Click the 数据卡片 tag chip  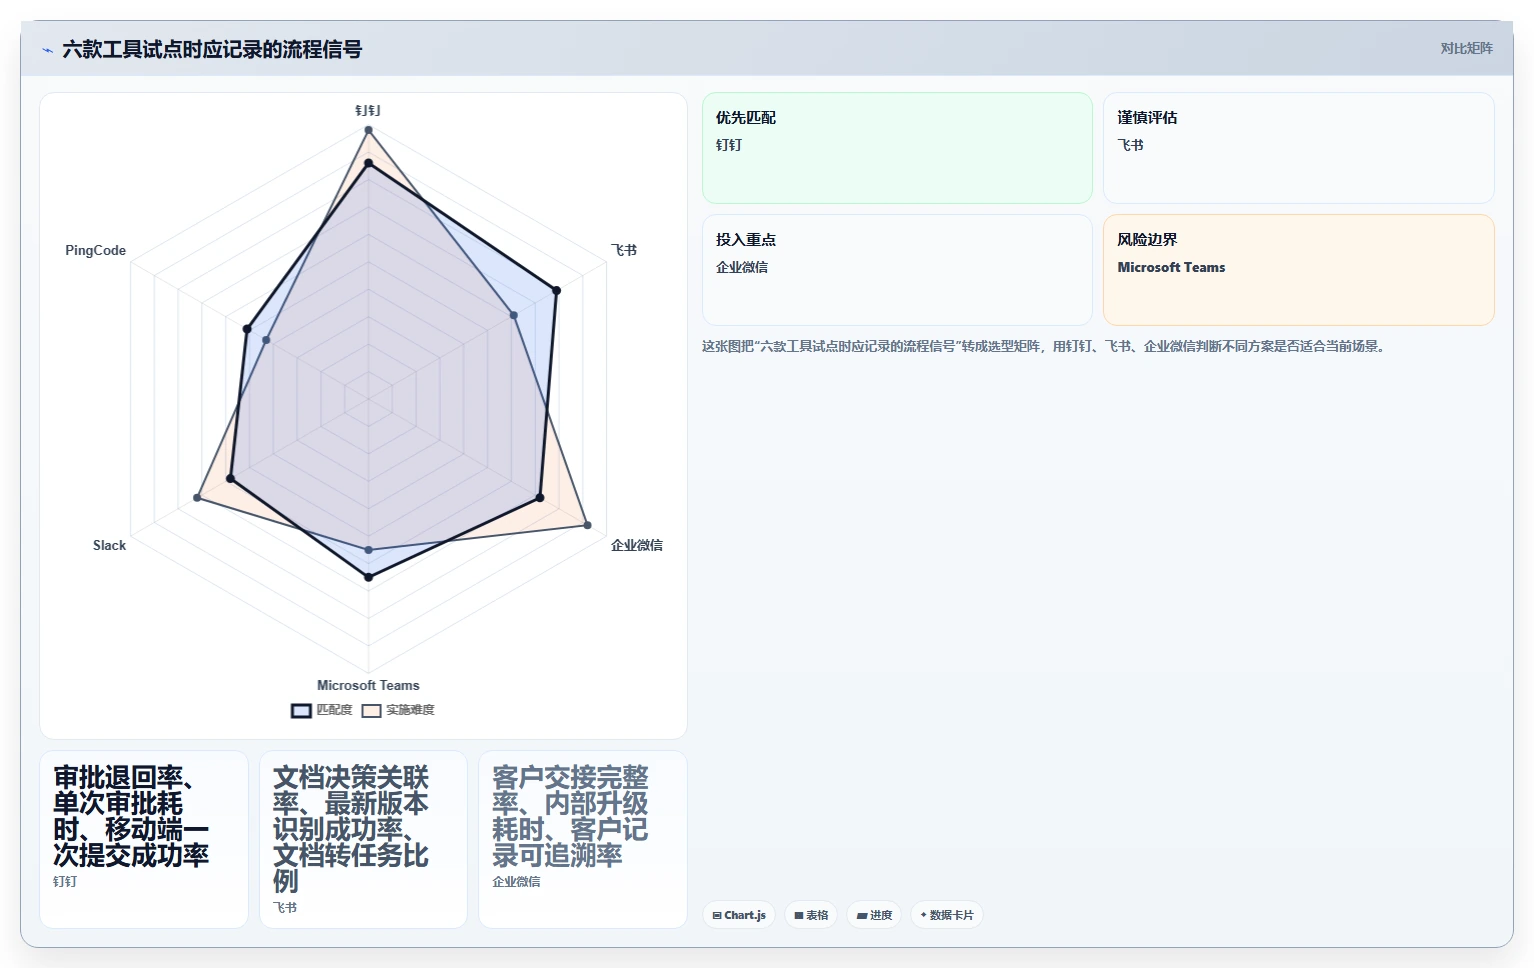click(947, 915)
